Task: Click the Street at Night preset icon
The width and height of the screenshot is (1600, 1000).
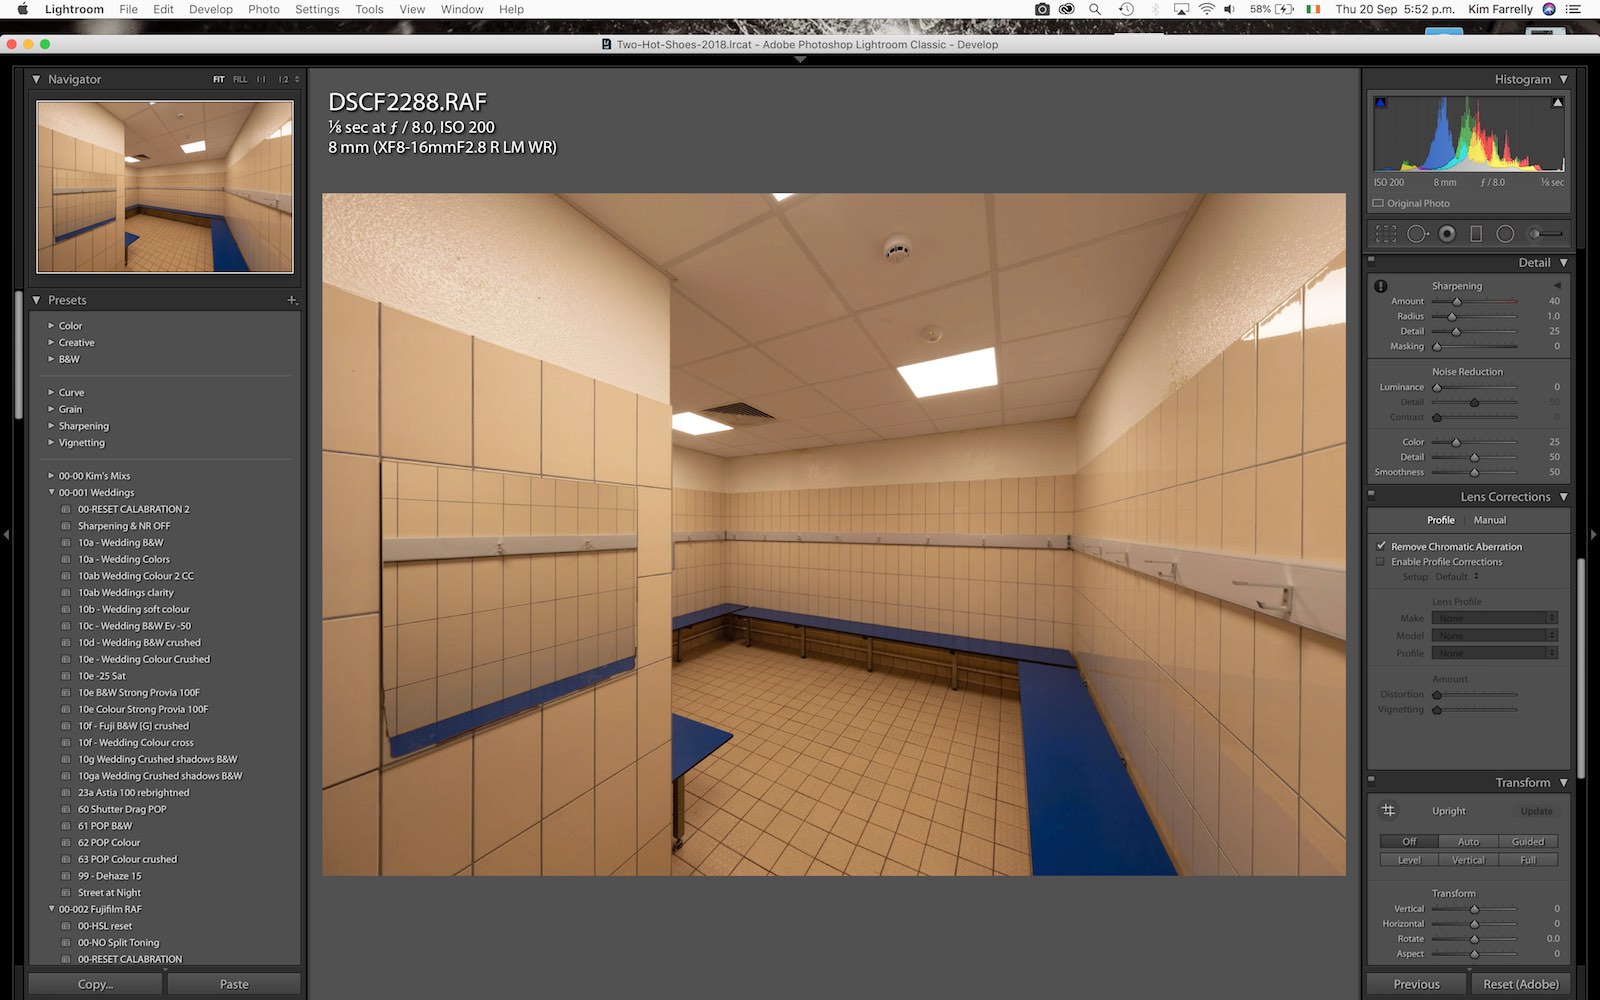Action: pyautogui.click(x=66, y=893)
